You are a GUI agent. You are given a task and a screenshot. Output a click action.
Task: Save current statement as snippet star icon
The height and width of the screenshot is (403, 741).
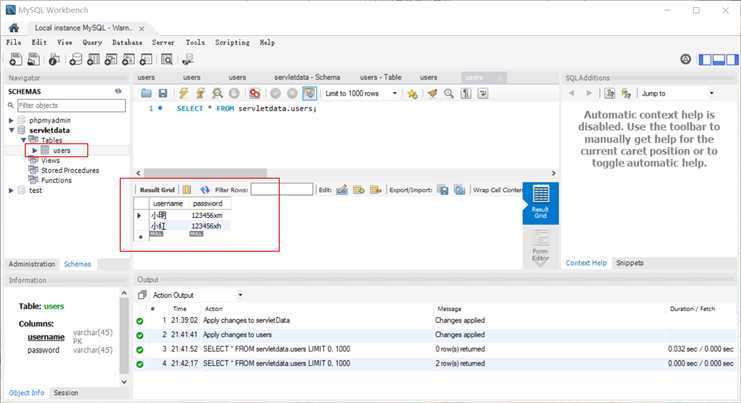(x=413, y=94)
